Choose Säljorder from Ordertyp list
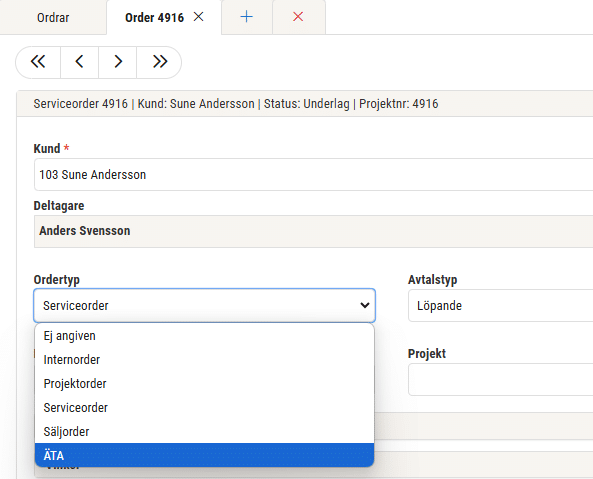This screenshot has width=593, height=479. click(x=204, y=431)
